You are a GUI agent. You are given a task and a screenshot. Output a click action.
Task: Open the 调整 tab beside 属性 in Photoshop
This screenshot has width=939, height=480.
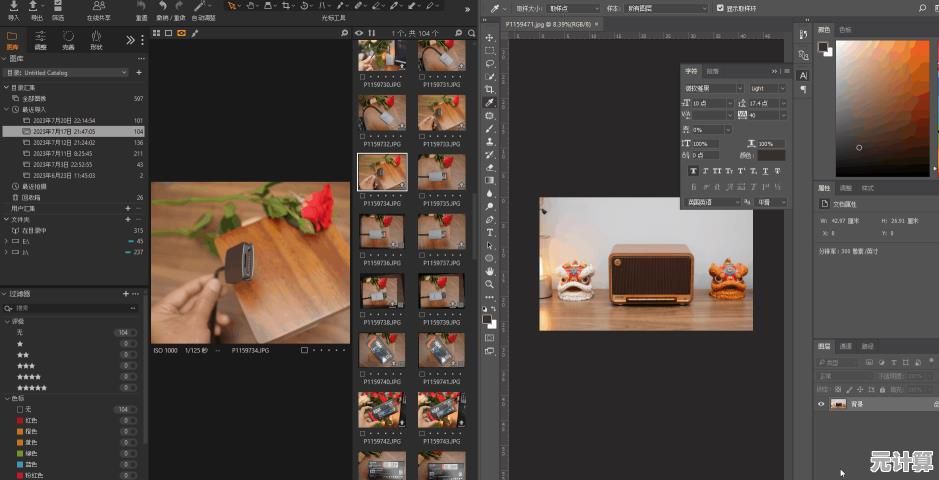[845, 188]
